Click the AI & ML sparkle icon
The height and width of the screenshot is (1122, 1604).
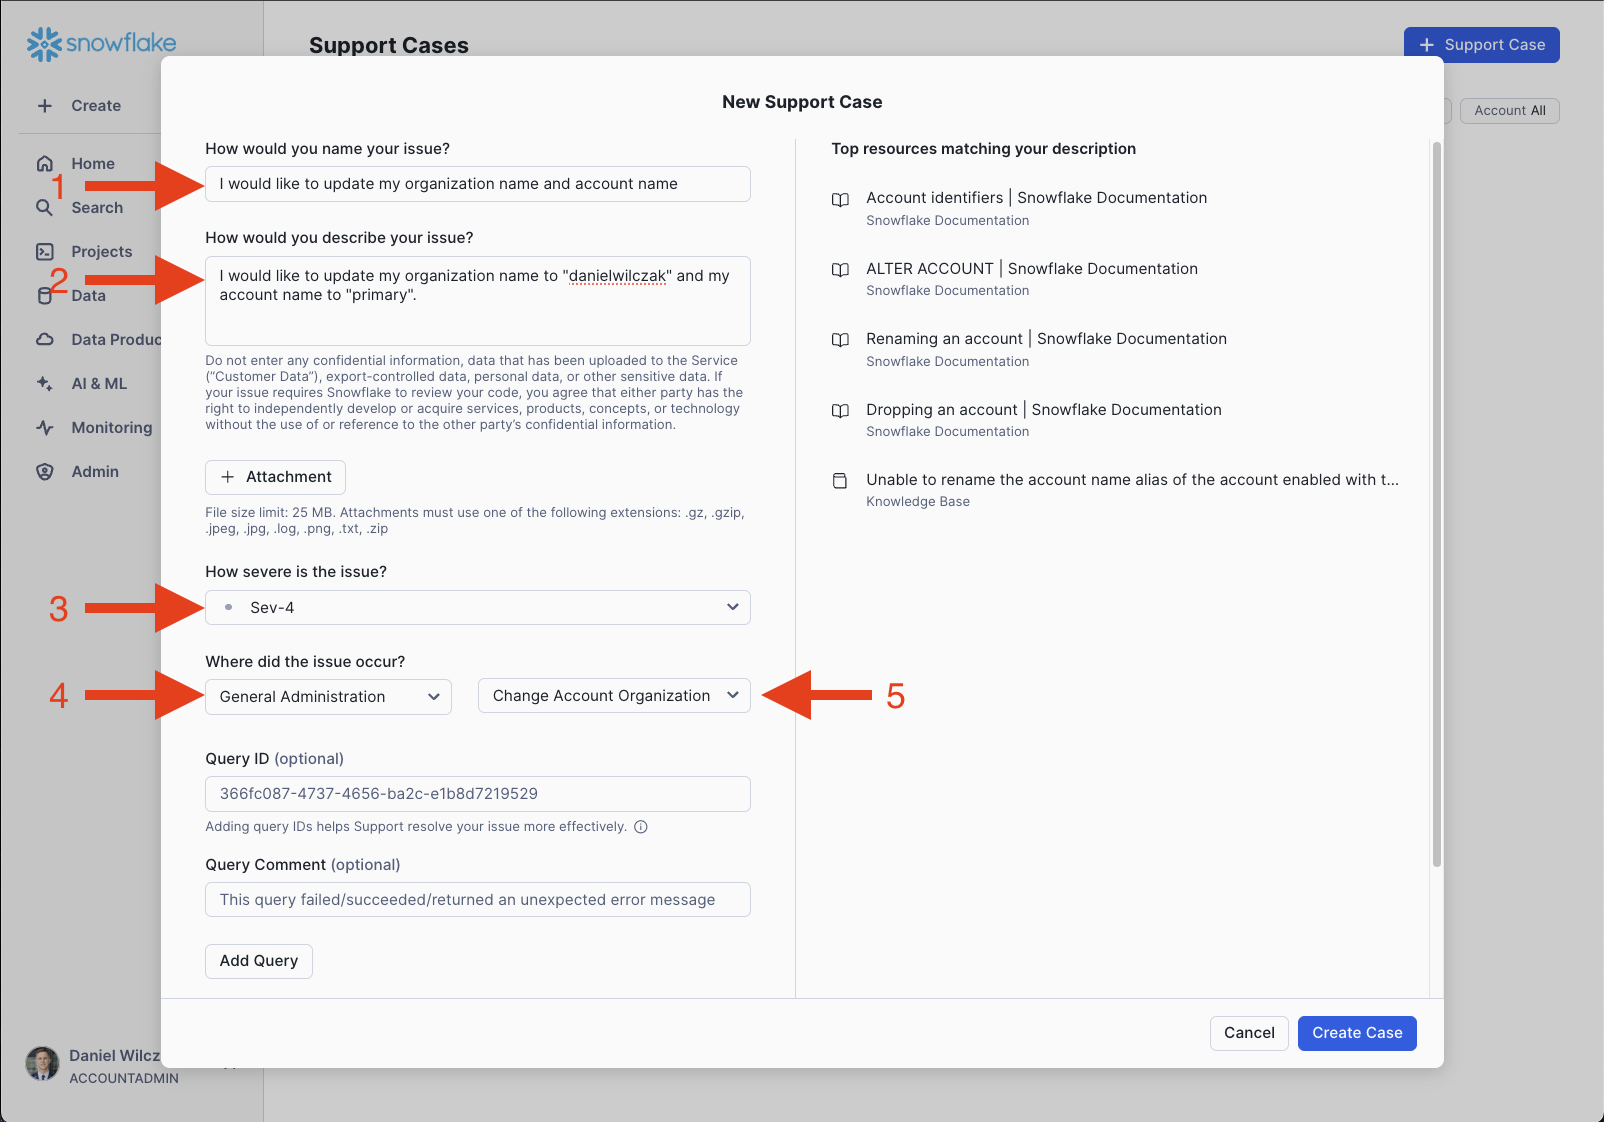coord(45,384)
